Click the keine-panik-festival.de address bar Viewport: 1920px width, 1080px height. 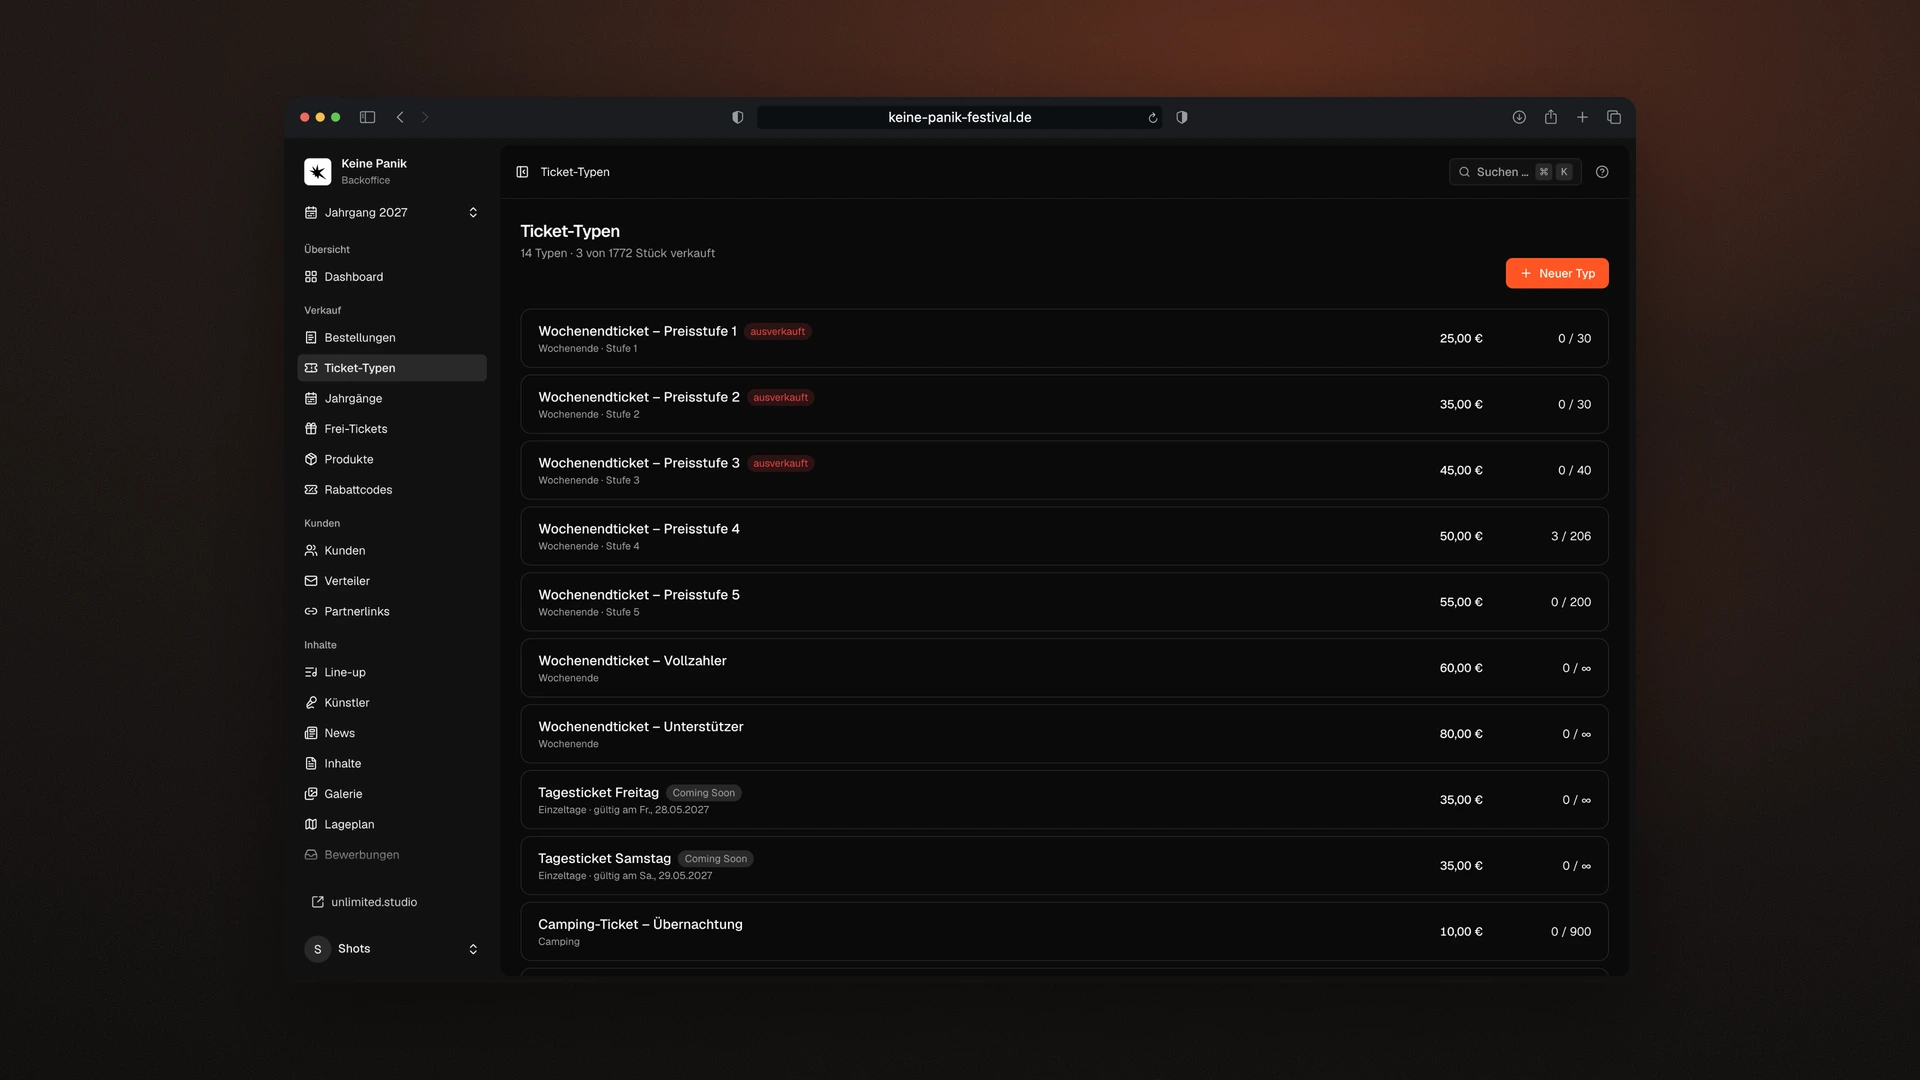point(959,117)
